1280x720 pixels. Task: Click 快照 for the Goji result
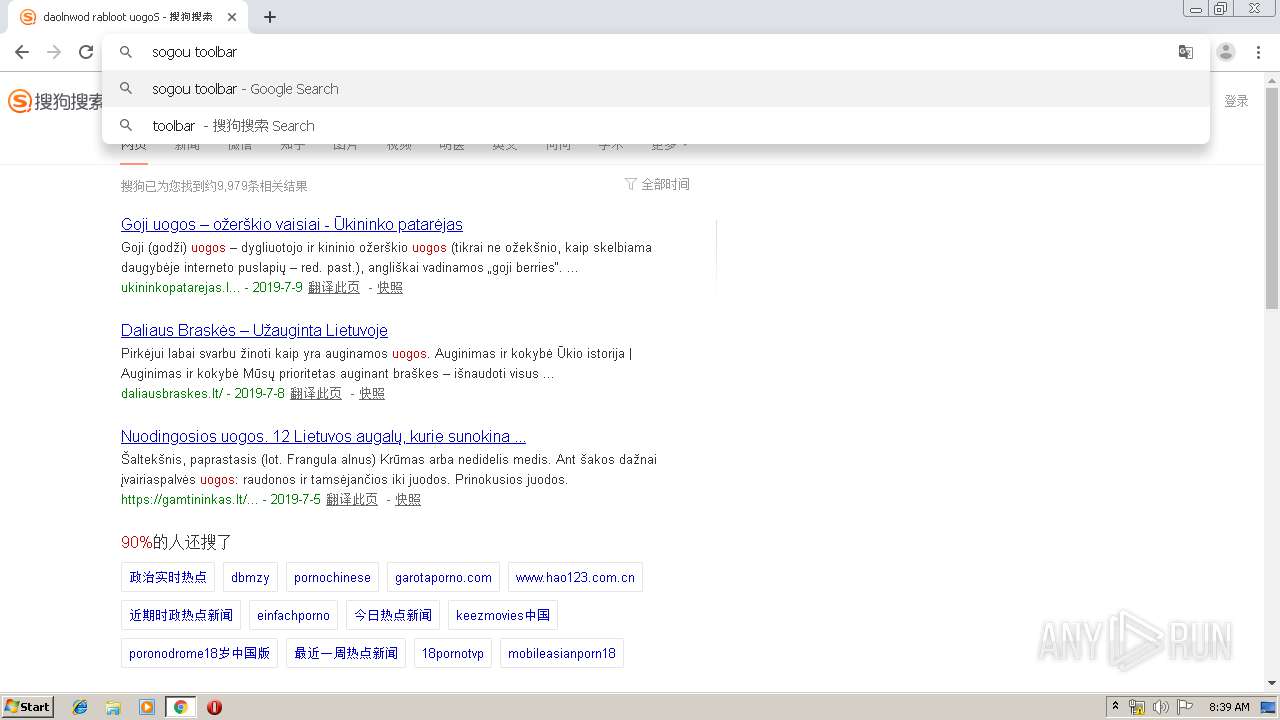point(390,287)
